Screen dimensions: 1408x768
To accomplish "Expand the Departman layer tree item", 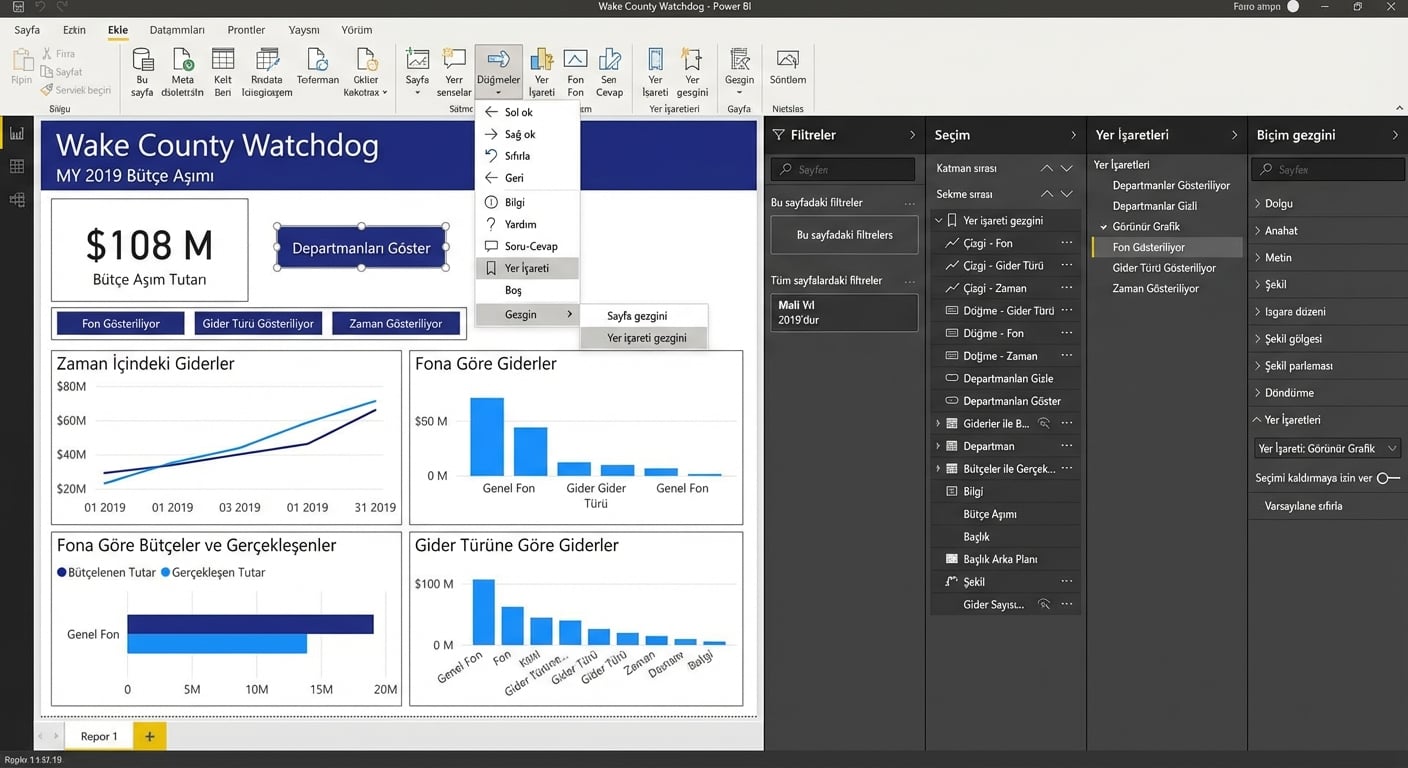I will pyautogui.click(x=938, y=446).
